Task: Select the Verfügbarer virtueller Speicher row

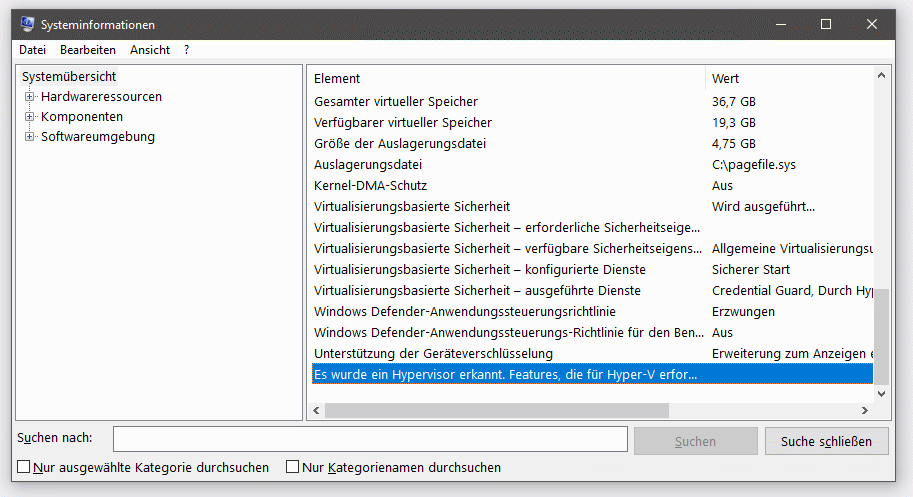Action: (592, 123)
